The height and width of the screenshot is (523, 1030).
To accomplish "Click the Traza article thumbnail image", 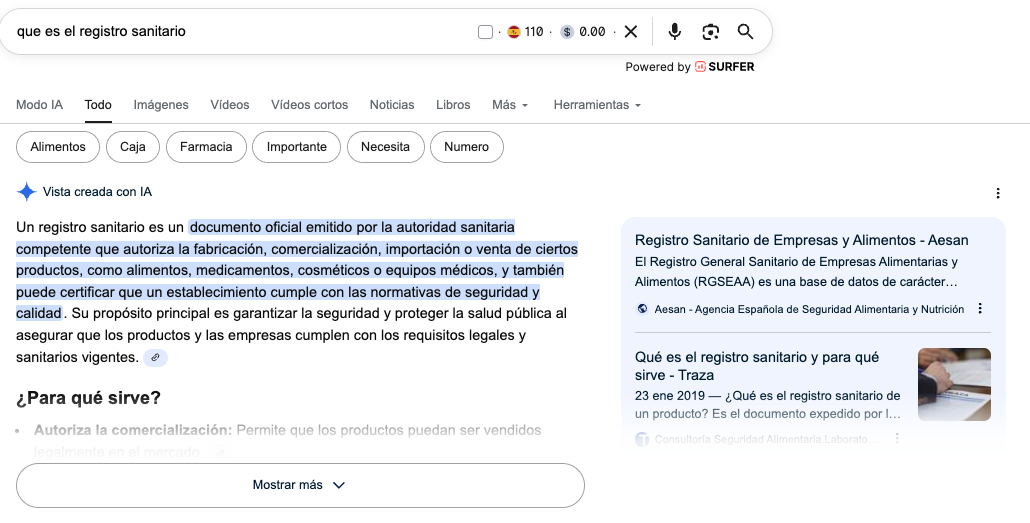I will 954,384.
